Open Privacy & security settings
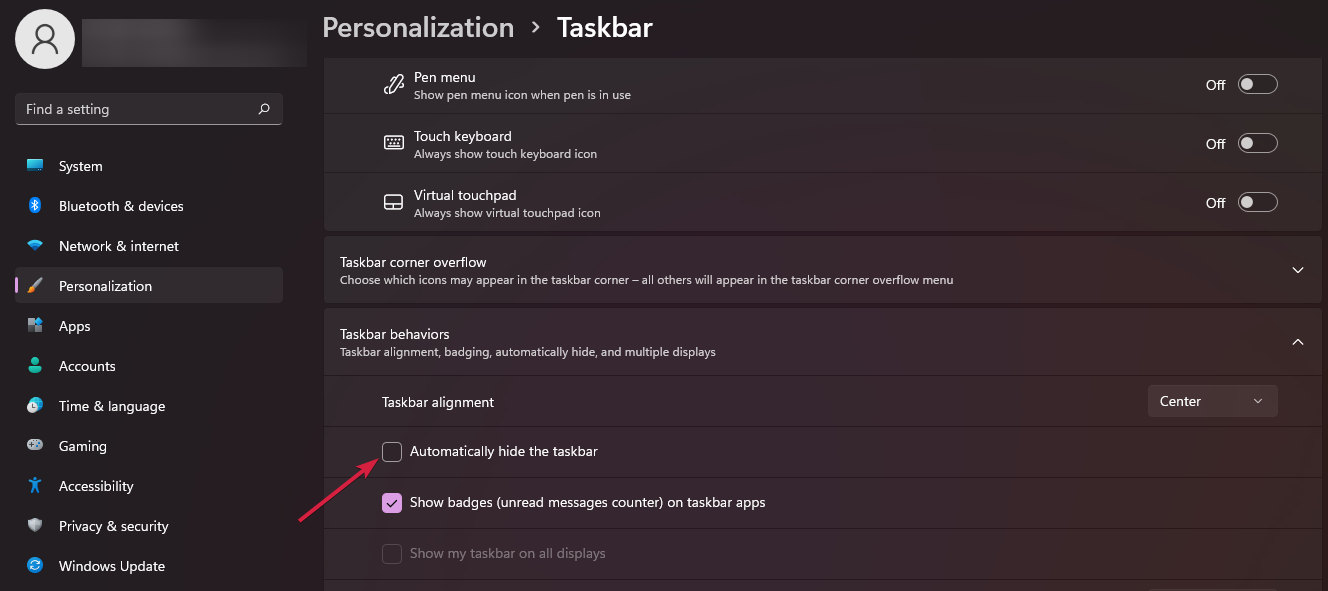 point(113,526)
